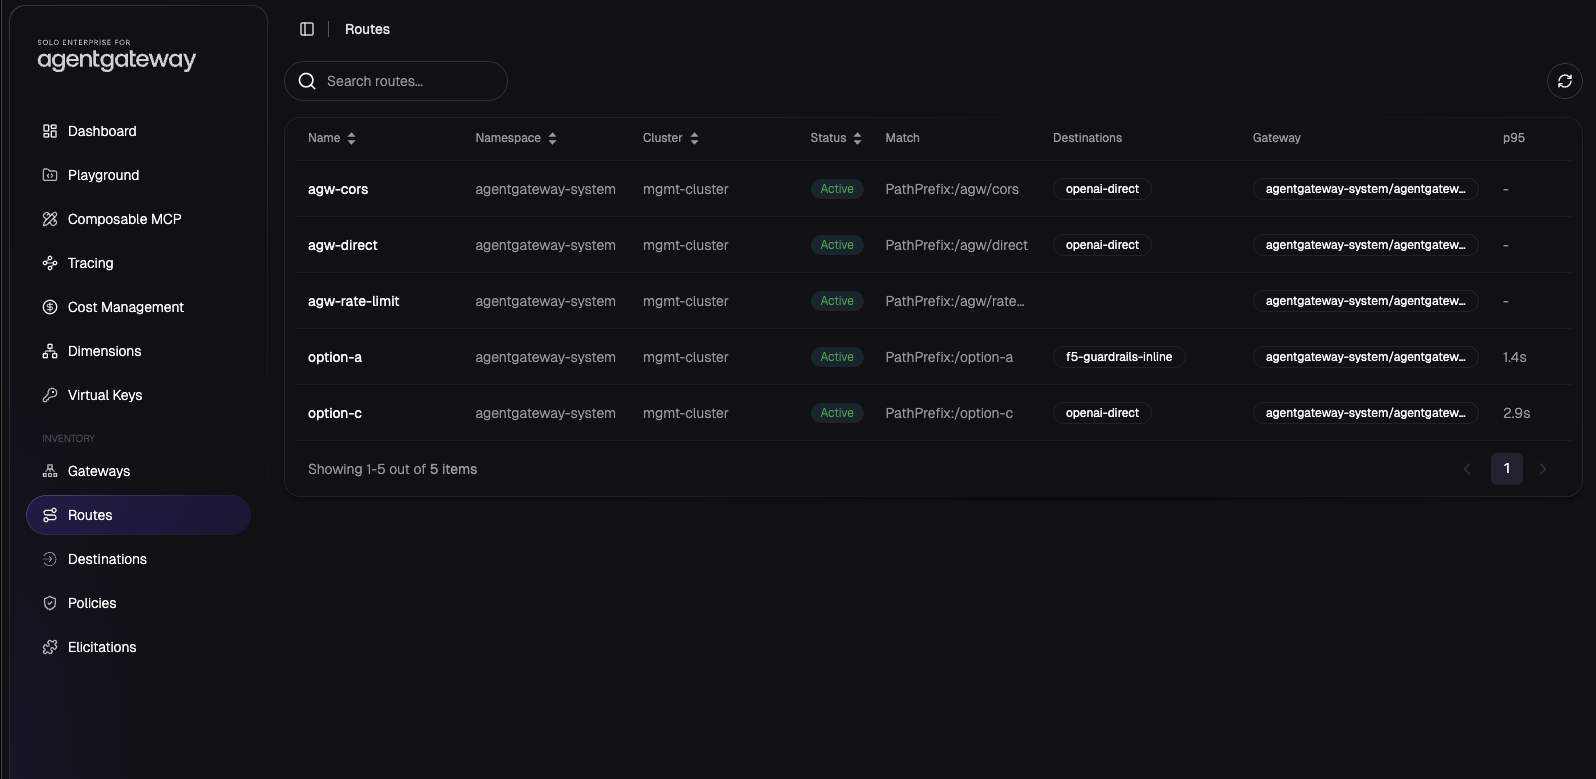This screenshot has width=1596, height=779.
Task: Click the Tracing sidebar icon
Action: pyautogui.click(x=50, y=263)
